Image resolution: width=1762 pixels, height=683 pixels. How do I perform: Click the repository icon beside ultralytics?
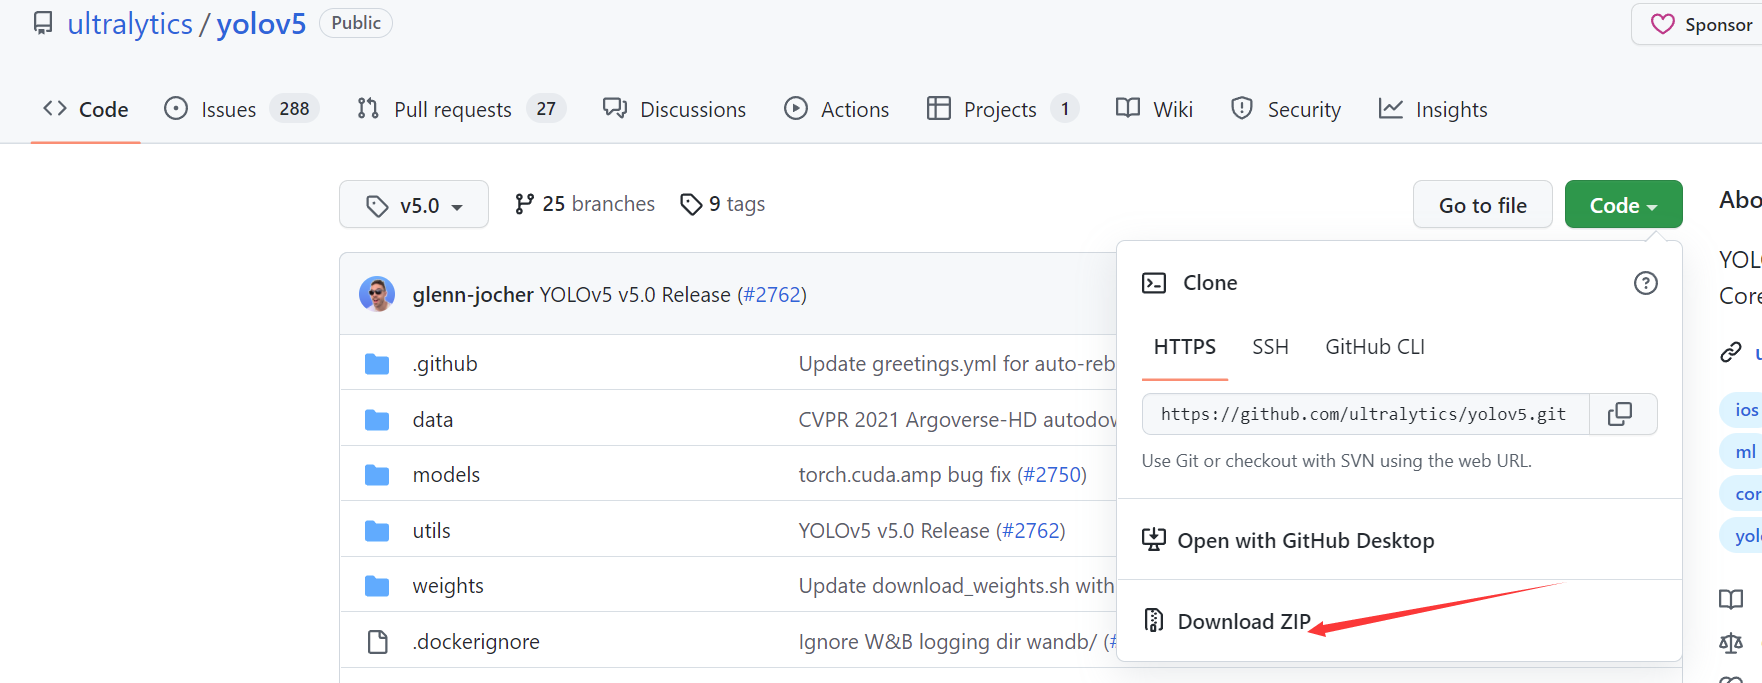coord(43,23)
